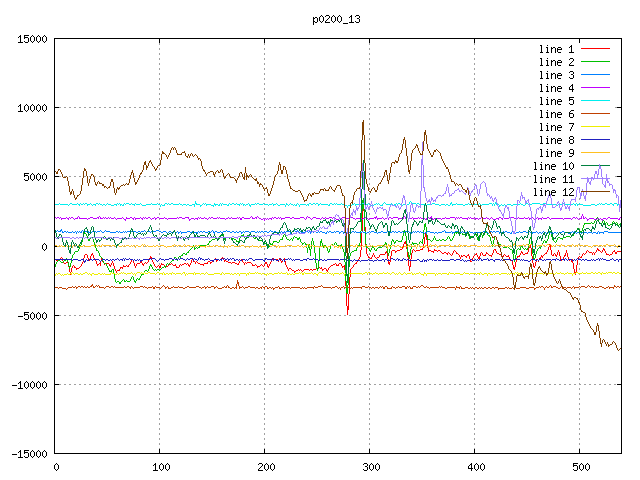
Task: Click the orange line 9 legend sample
Action: tap(596, 153)
